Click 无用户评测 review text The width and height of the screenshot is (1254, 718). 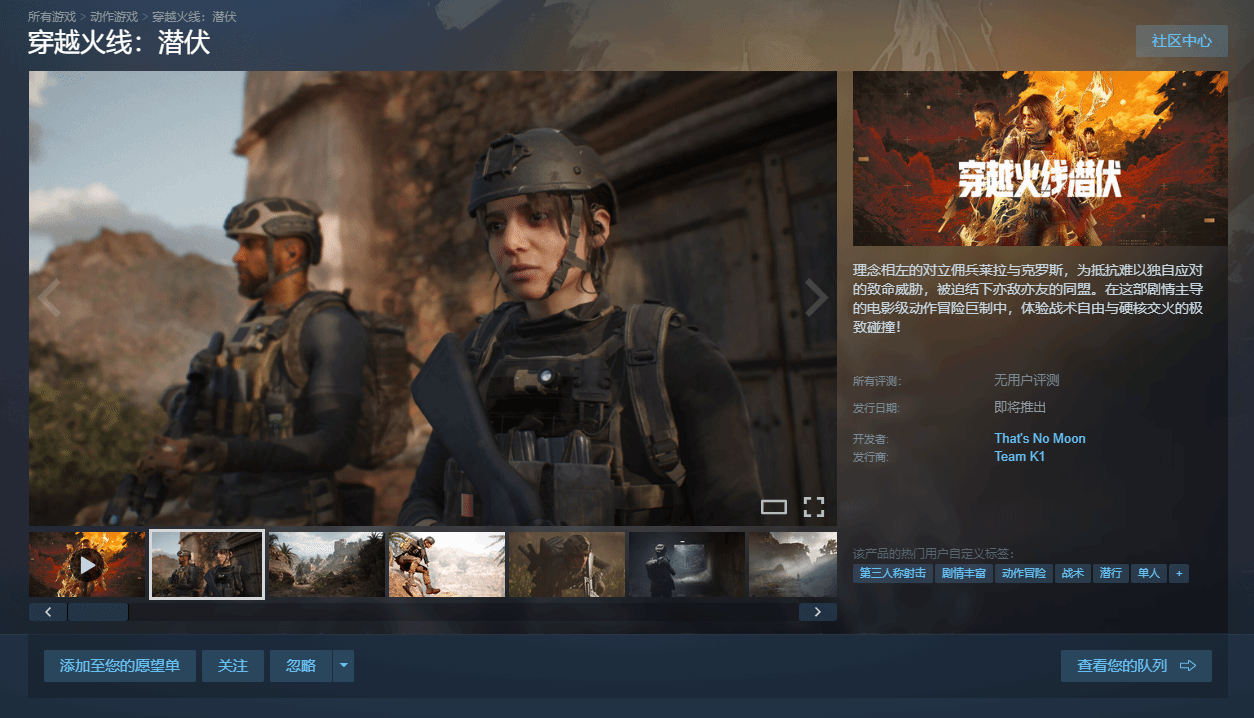click(x=1026, y=380)
